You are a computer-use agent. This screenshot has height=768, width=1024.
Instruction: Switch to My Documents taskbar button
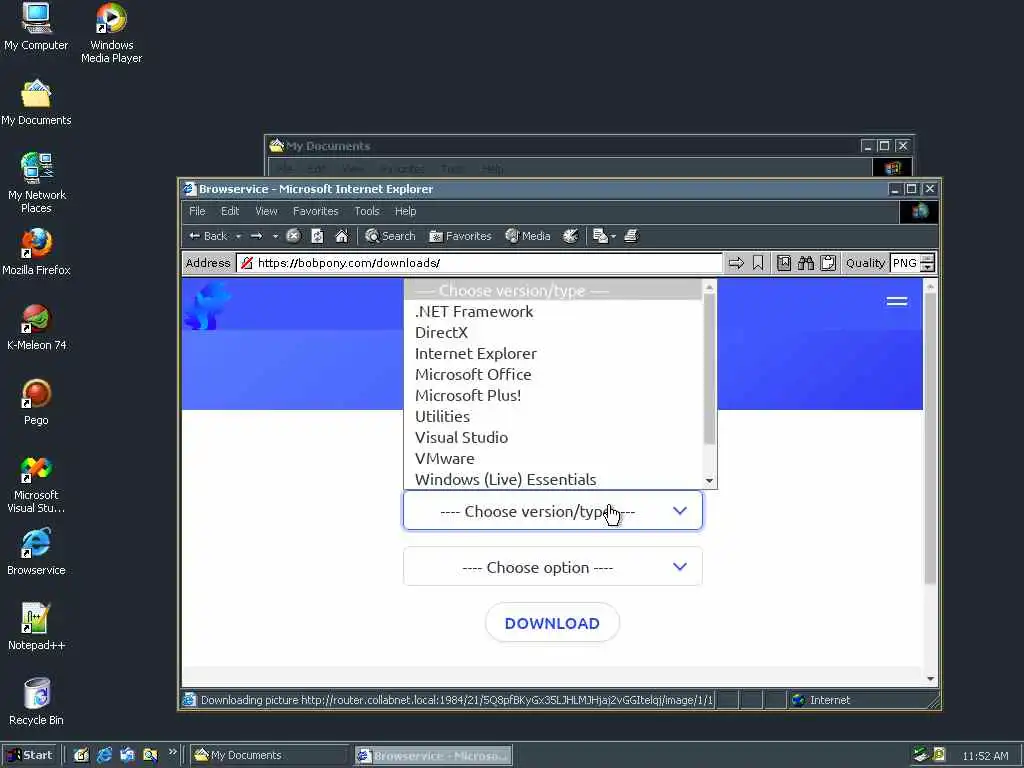269,755
